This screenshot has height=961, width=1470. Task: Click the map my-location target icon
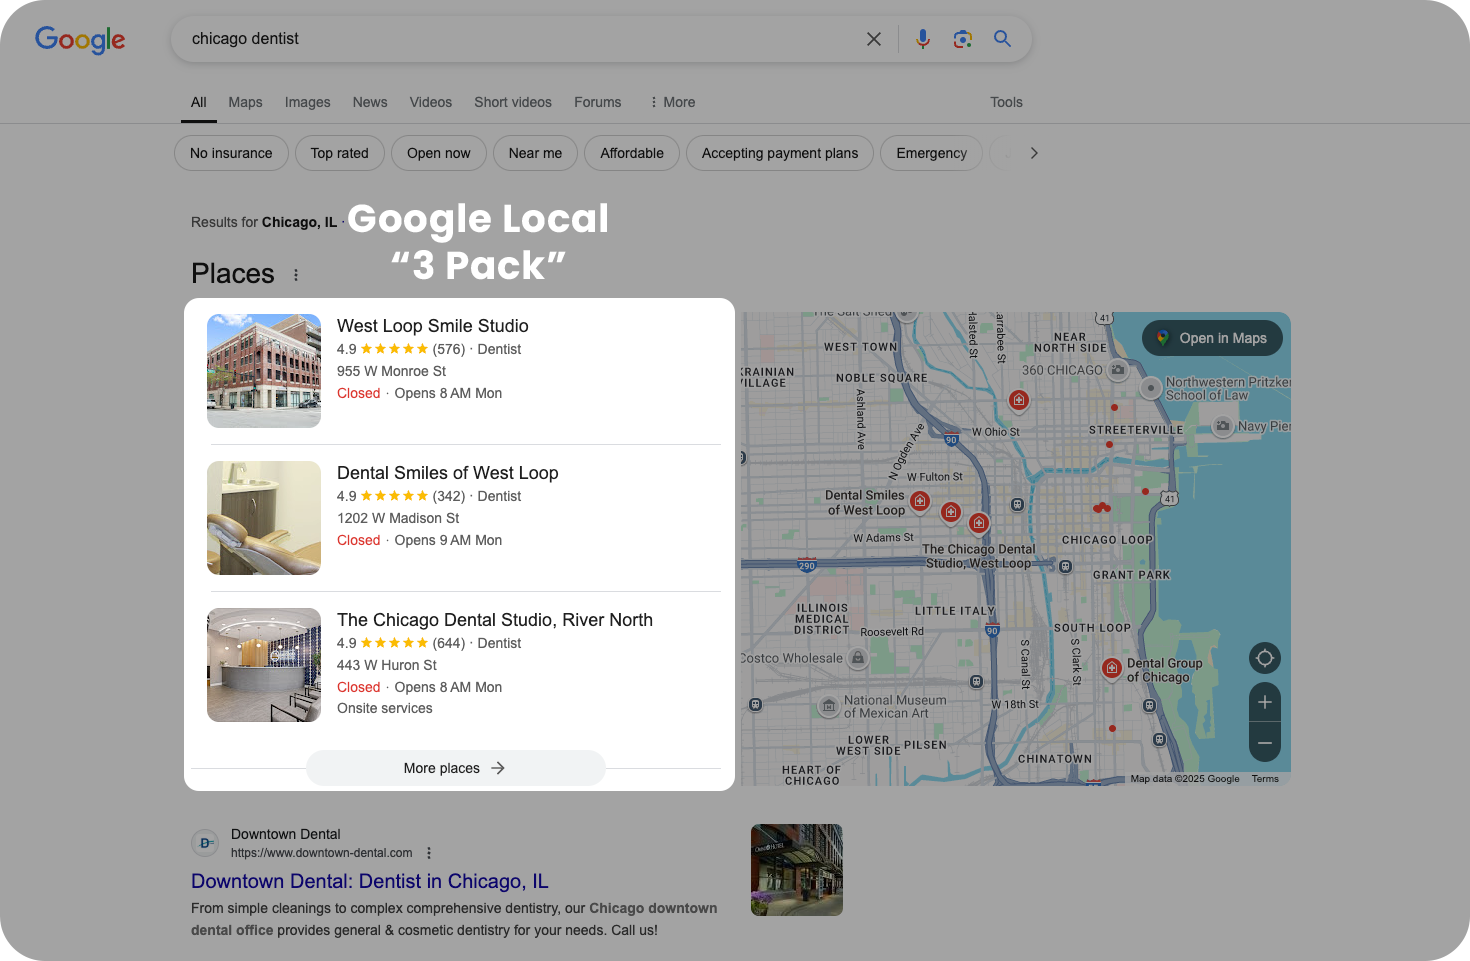point(1265,658)
